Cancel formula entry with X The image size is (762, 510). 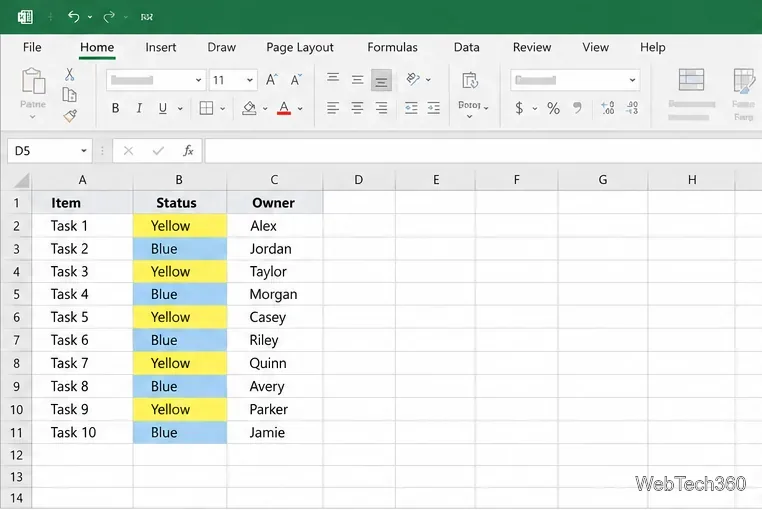pos(128,151)
